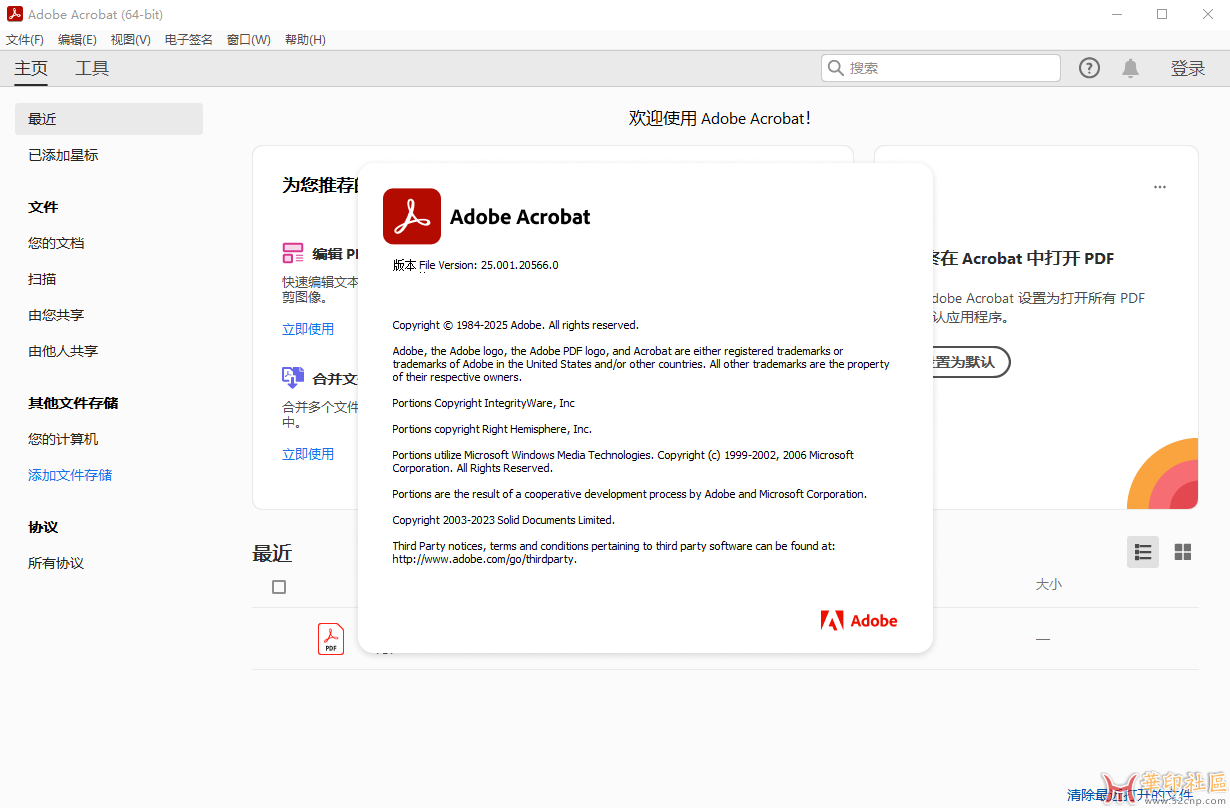Viewport: 1230px width, 808px height.
Task: Open the notifications bell icon
Action: 1130,68
